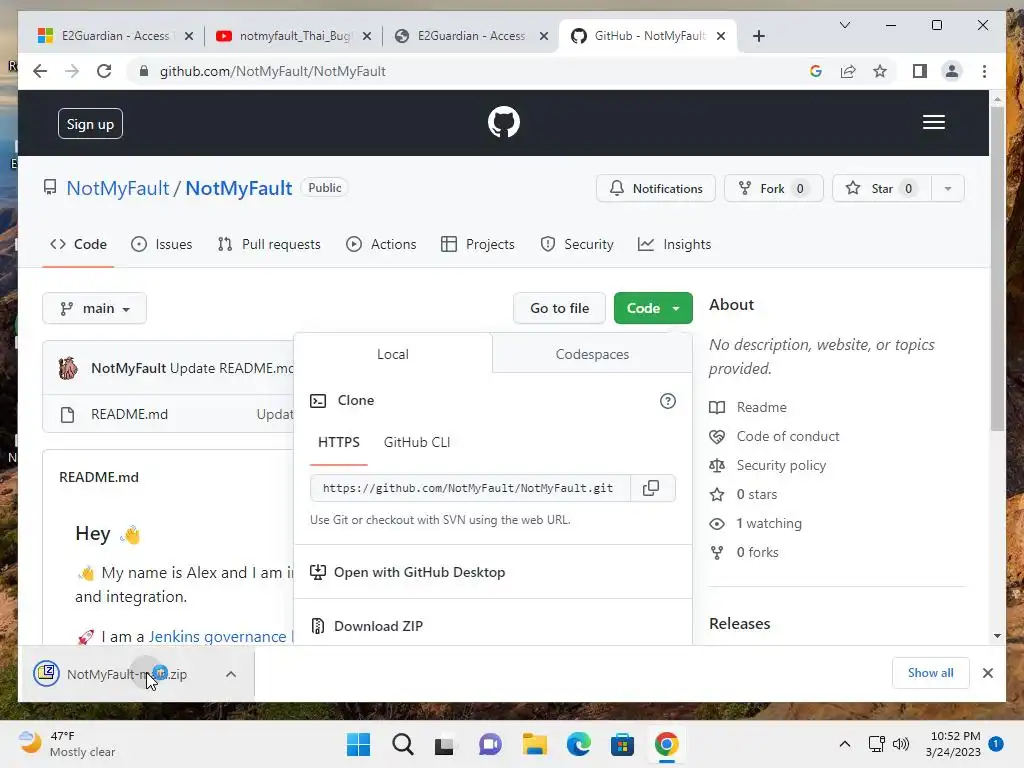Image resolution: width=1024 pixels, height=768 pixels.
Task: Fork the repository
Action: (x=773, y=189)
